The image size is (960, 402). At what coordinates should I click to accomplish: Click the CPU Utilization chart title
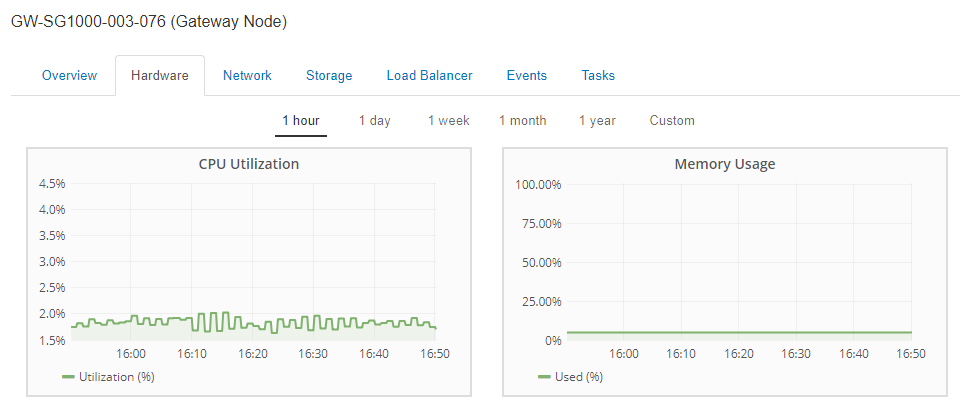pos(249,164)
